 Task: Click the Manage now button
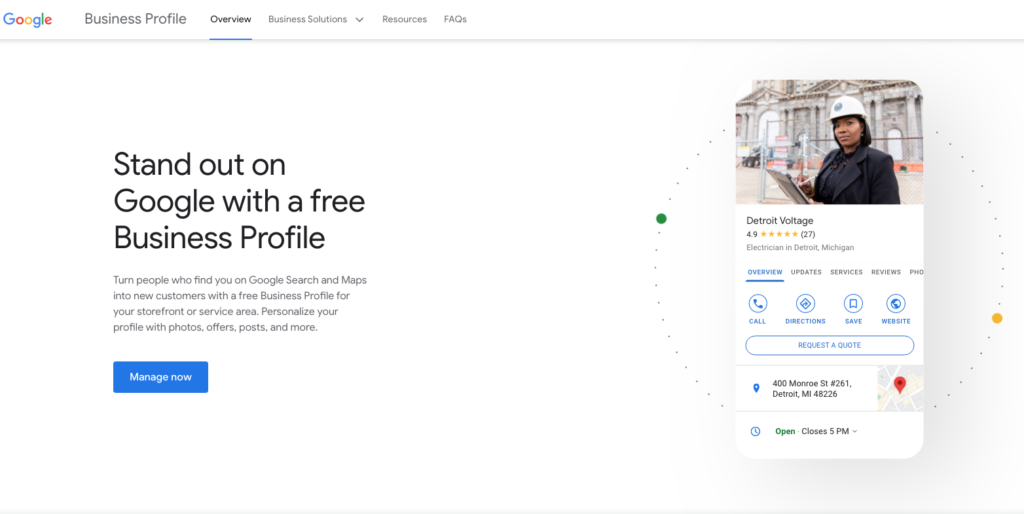coord(161,377)
